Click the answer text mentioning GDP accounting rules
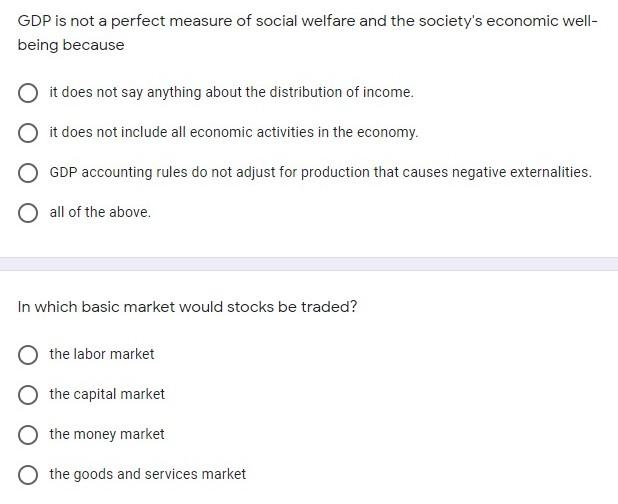618x504 pixels. point(320,172)
